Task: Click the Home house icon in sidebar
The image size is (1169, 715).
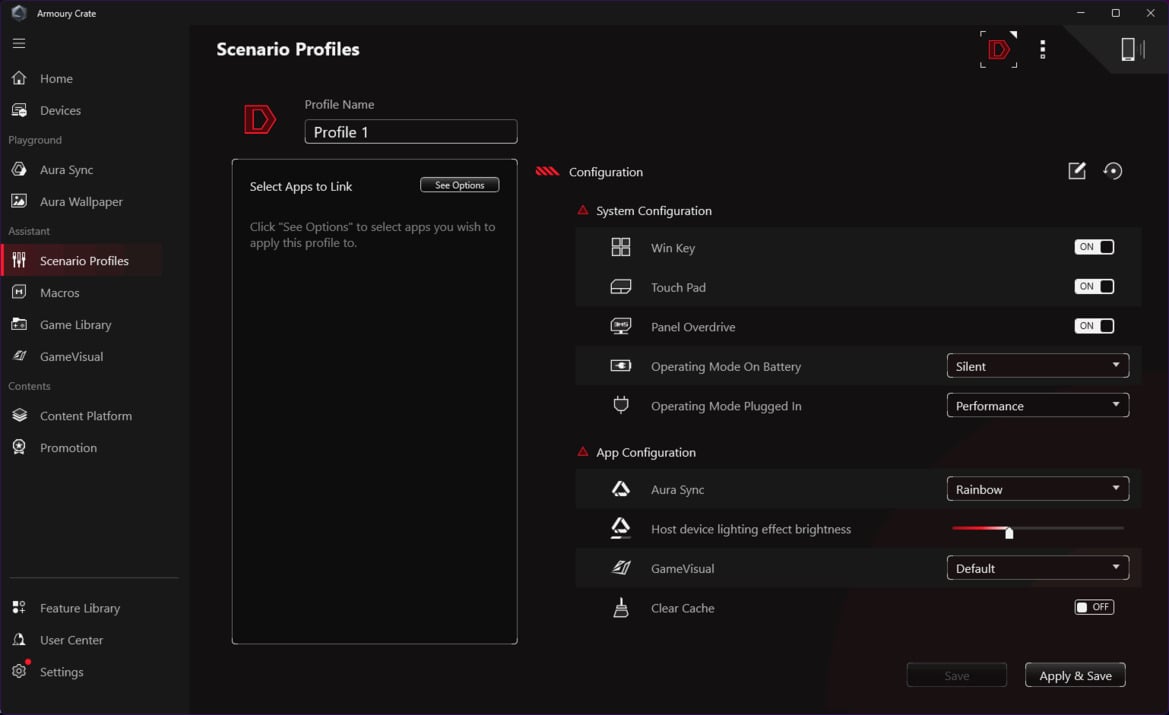Action: [19, 78]
